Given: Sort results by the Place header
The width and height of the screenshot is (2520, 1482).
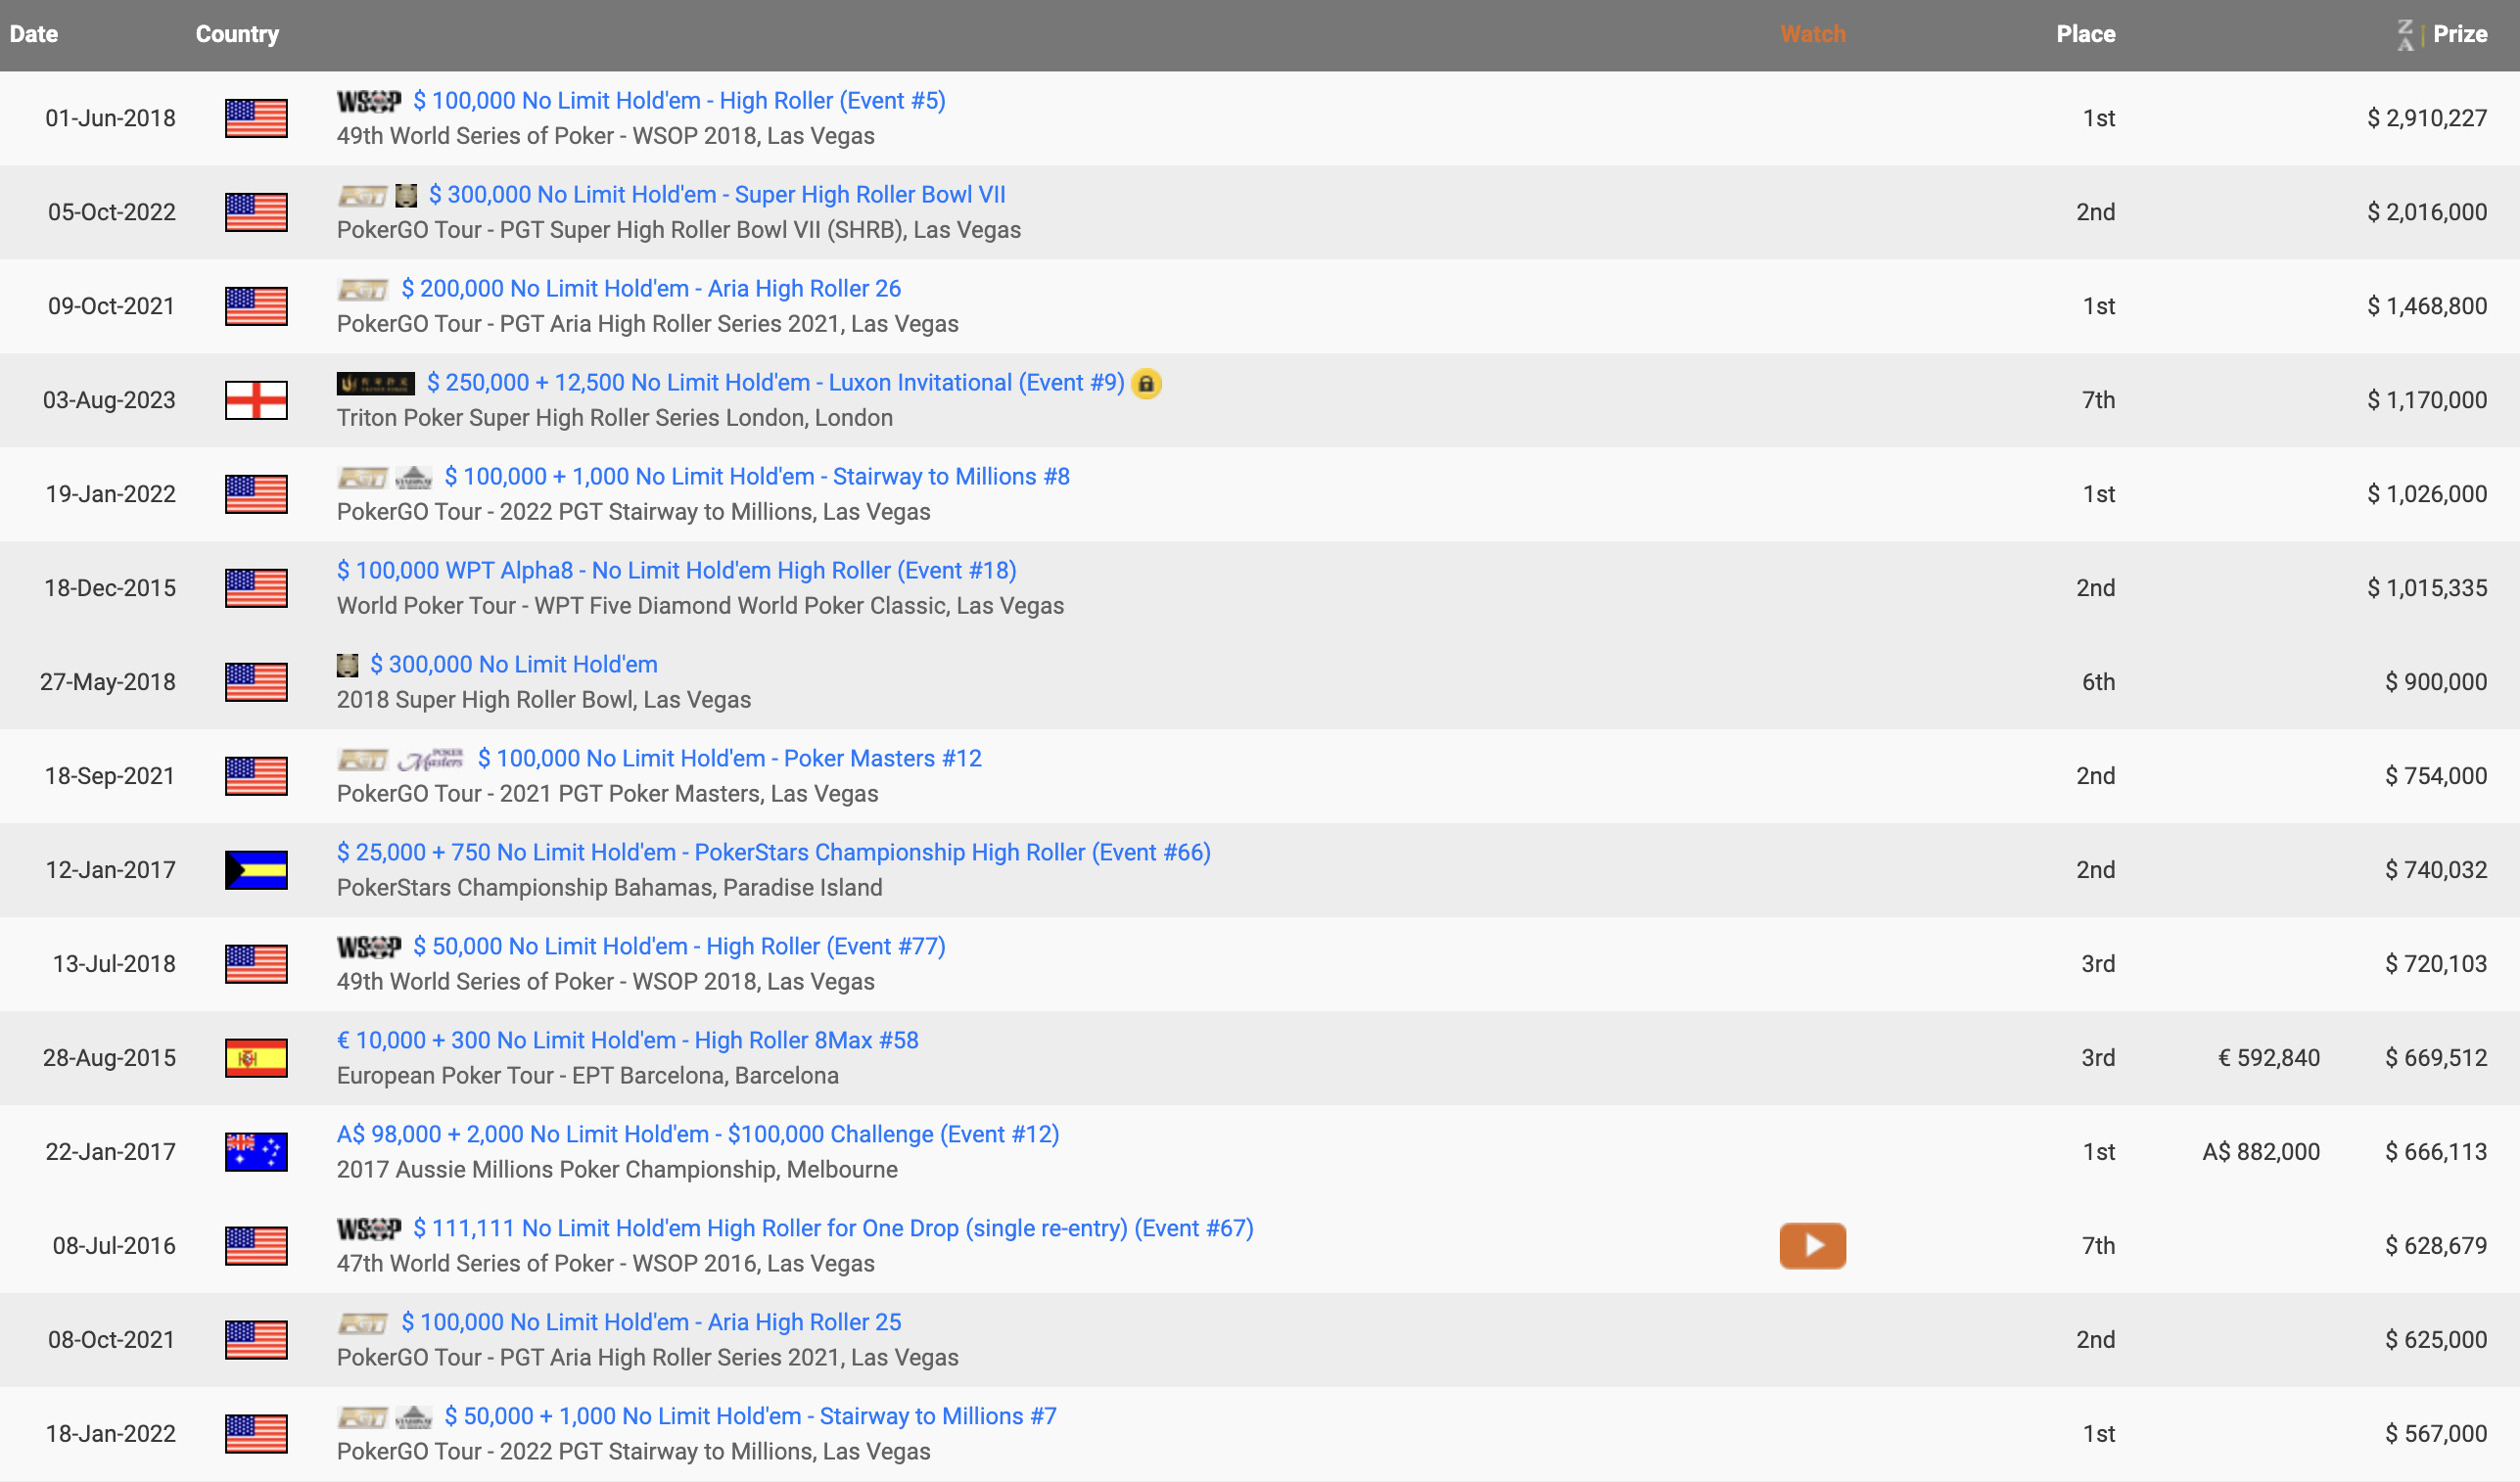Looking at the screenshot, I should 2085,34.
